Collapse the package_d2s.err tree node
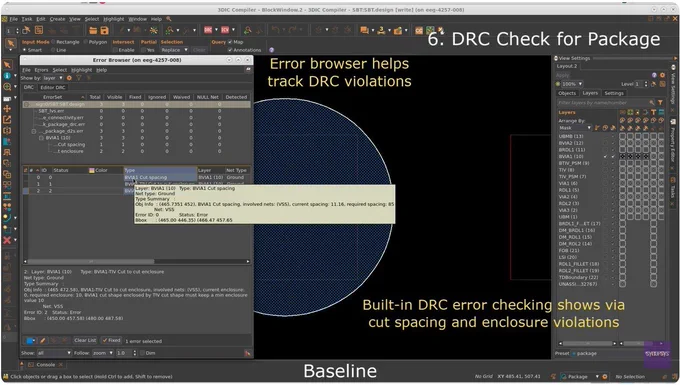The image size is (680, 385). tap(34, 131)
